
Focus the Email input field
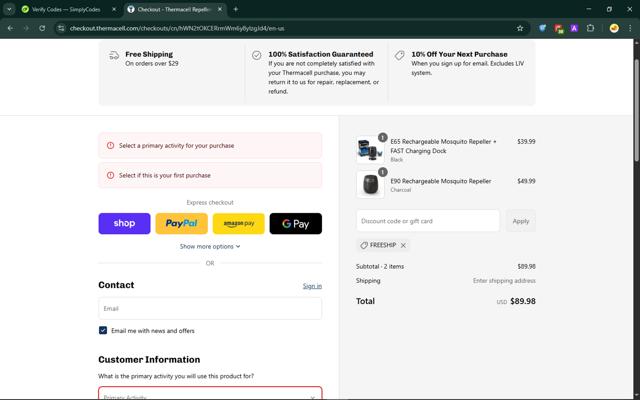210,308
